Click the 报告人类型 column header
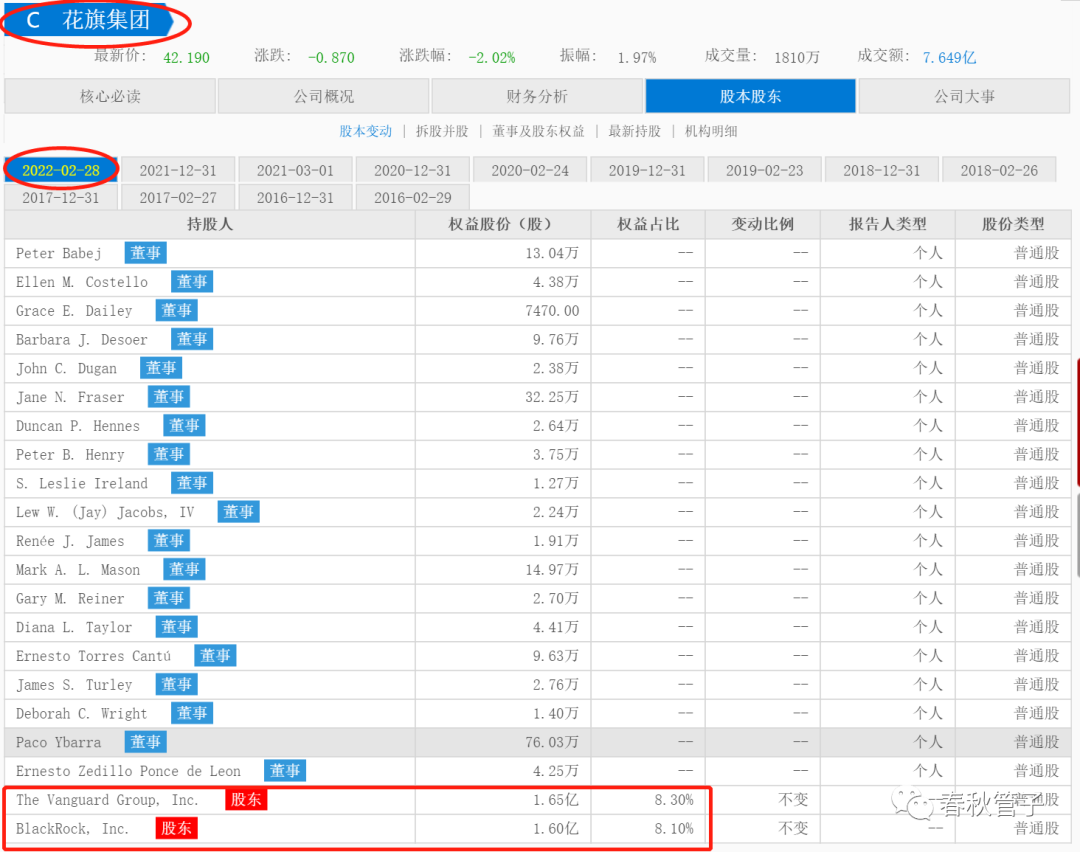1080x852 pixels. (888, 225)
